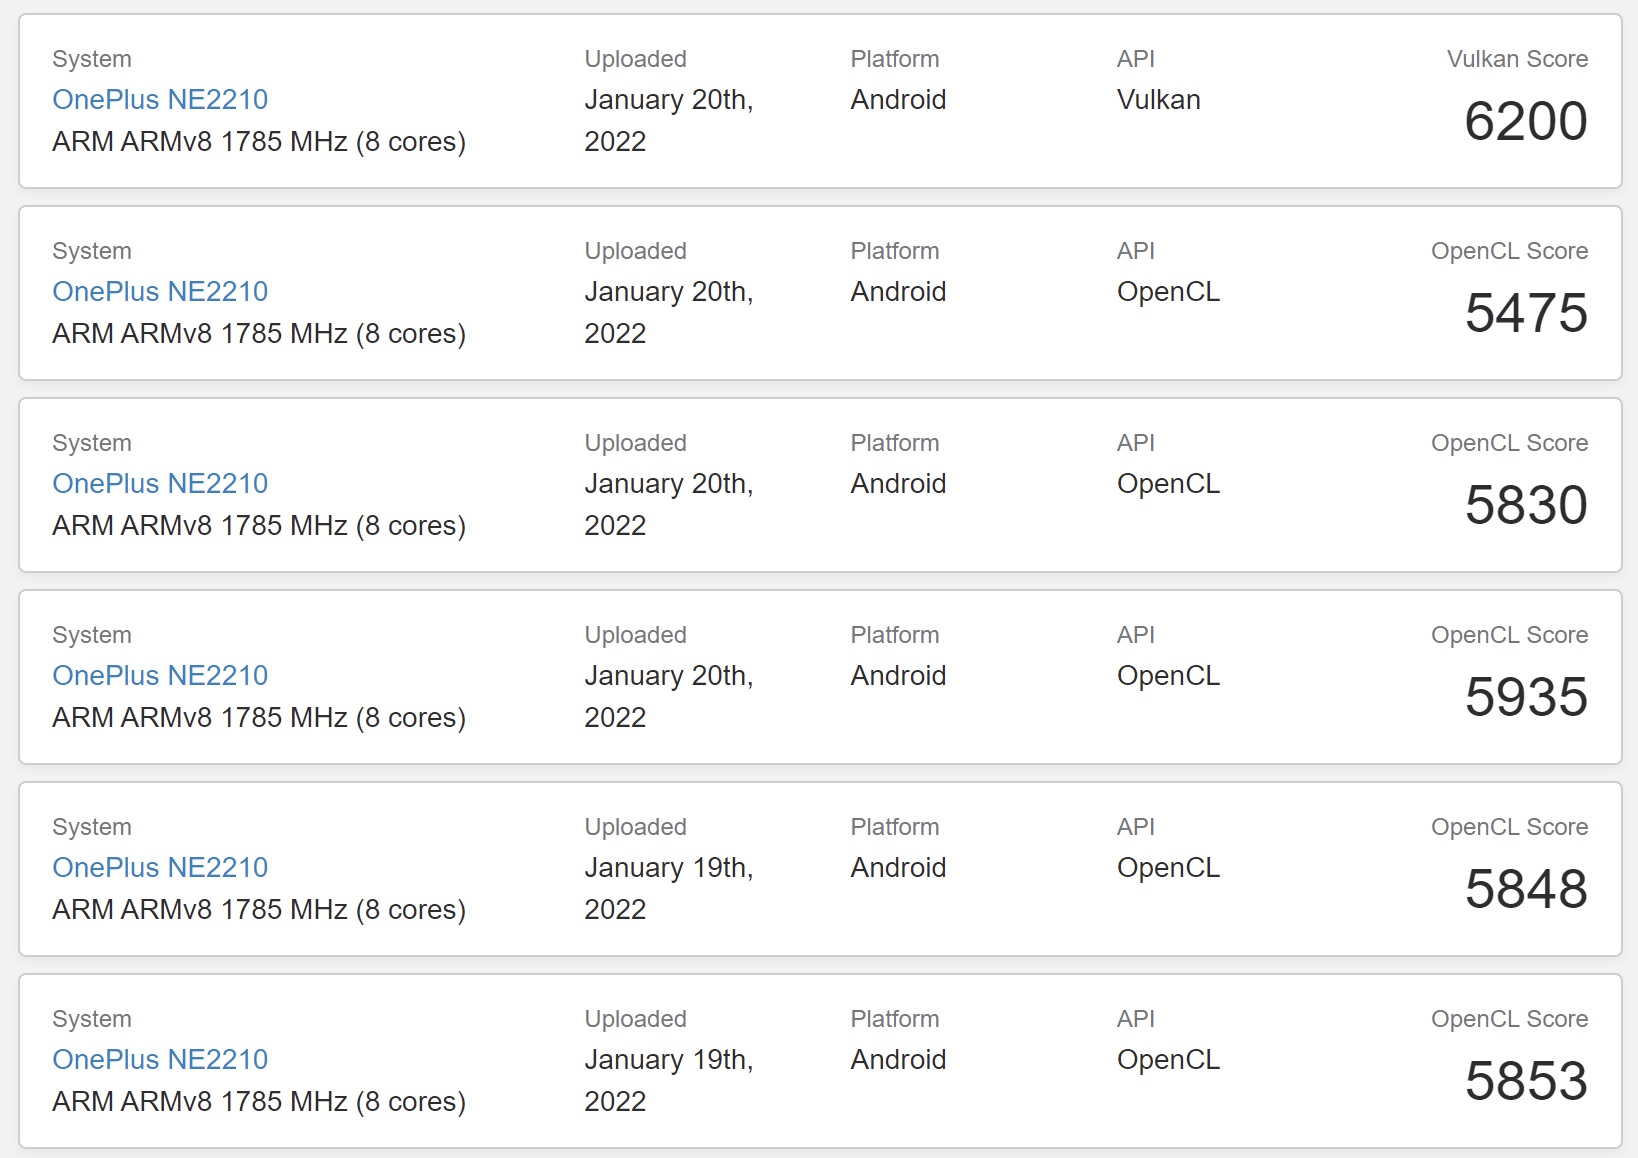
Task: Click the OpenCL score value 5935
Action: [1526, 697]
